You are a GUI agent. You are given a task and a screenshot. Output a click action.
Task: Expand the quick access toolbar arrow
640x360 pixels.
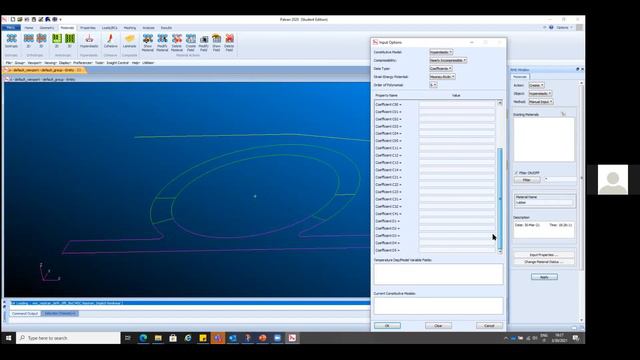[60, 19]
